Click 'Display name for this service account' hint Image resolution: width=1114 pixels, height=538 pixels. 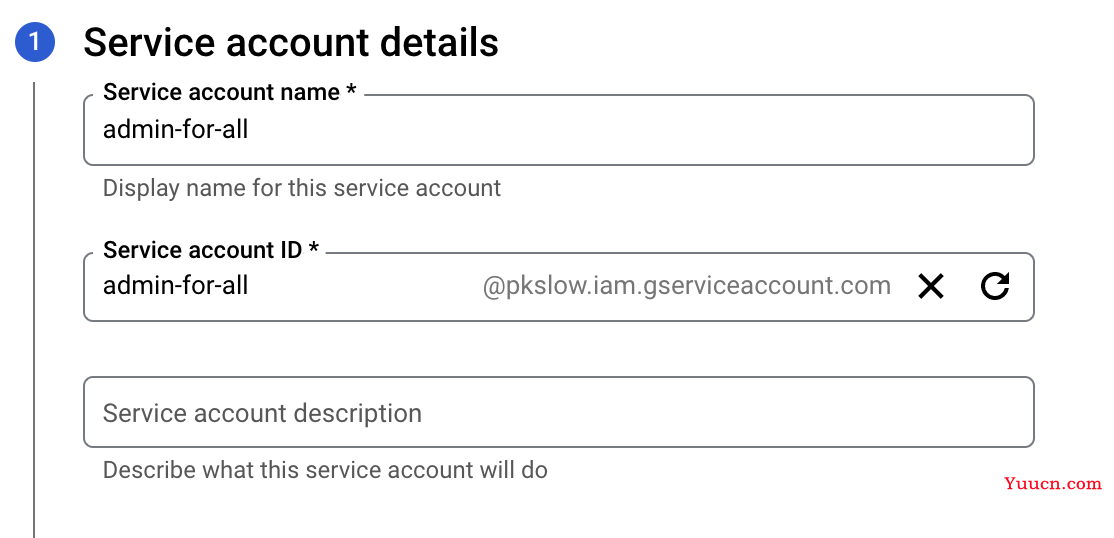(x=302, y=188)
